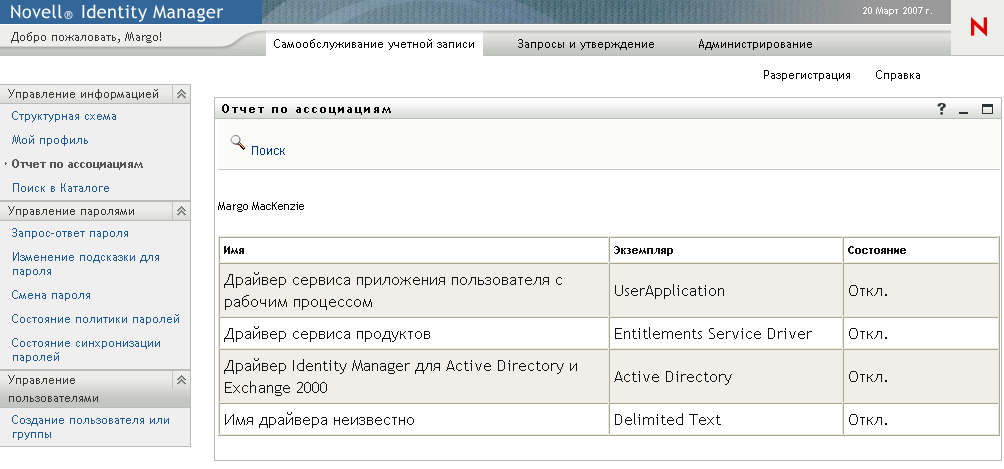
Task: Collapse Управление пользователями section
Action: (181, 380)
